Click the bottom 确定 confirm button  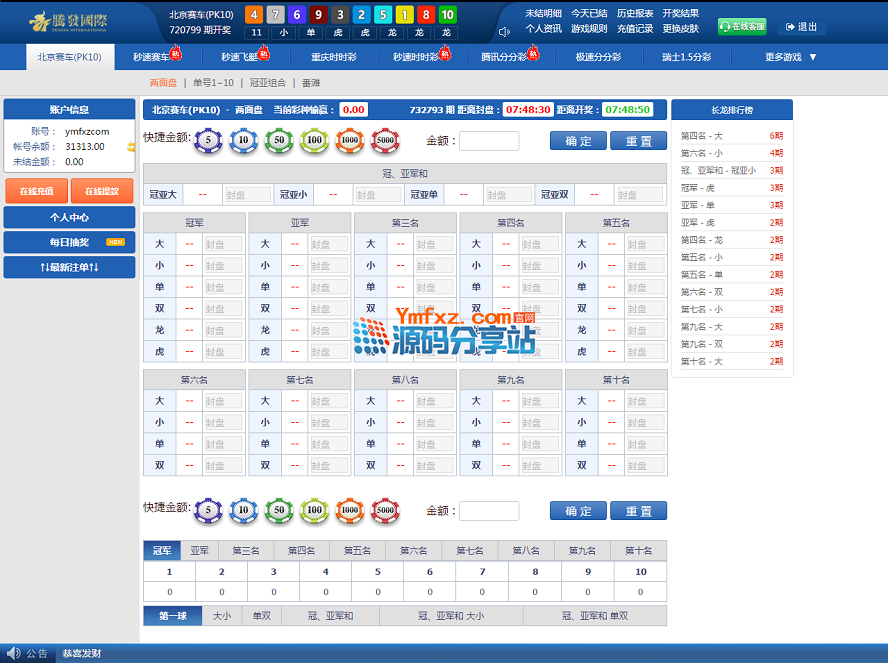(578, 511)
